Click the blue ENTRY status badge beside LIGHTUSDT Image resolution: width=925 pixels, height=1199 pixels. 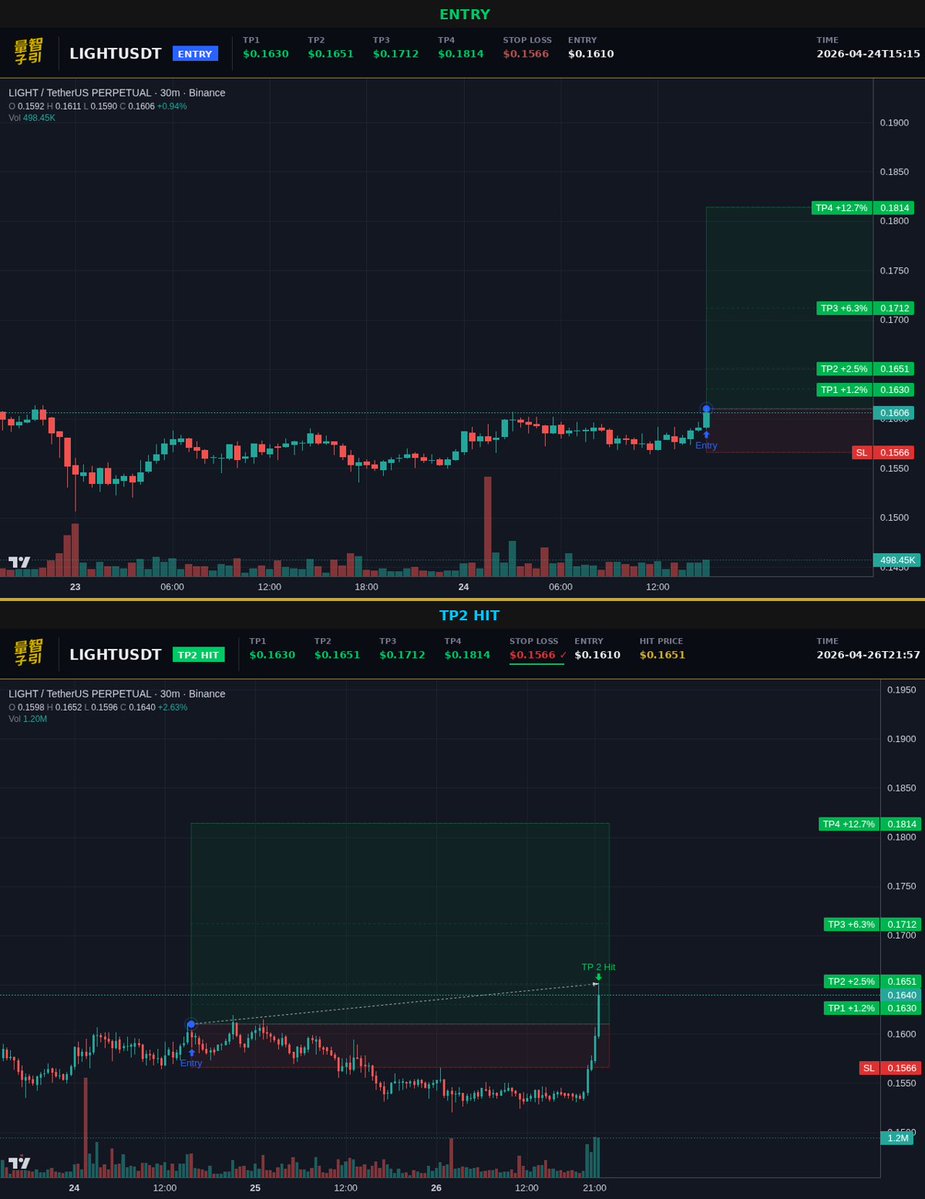pos(195,54)
